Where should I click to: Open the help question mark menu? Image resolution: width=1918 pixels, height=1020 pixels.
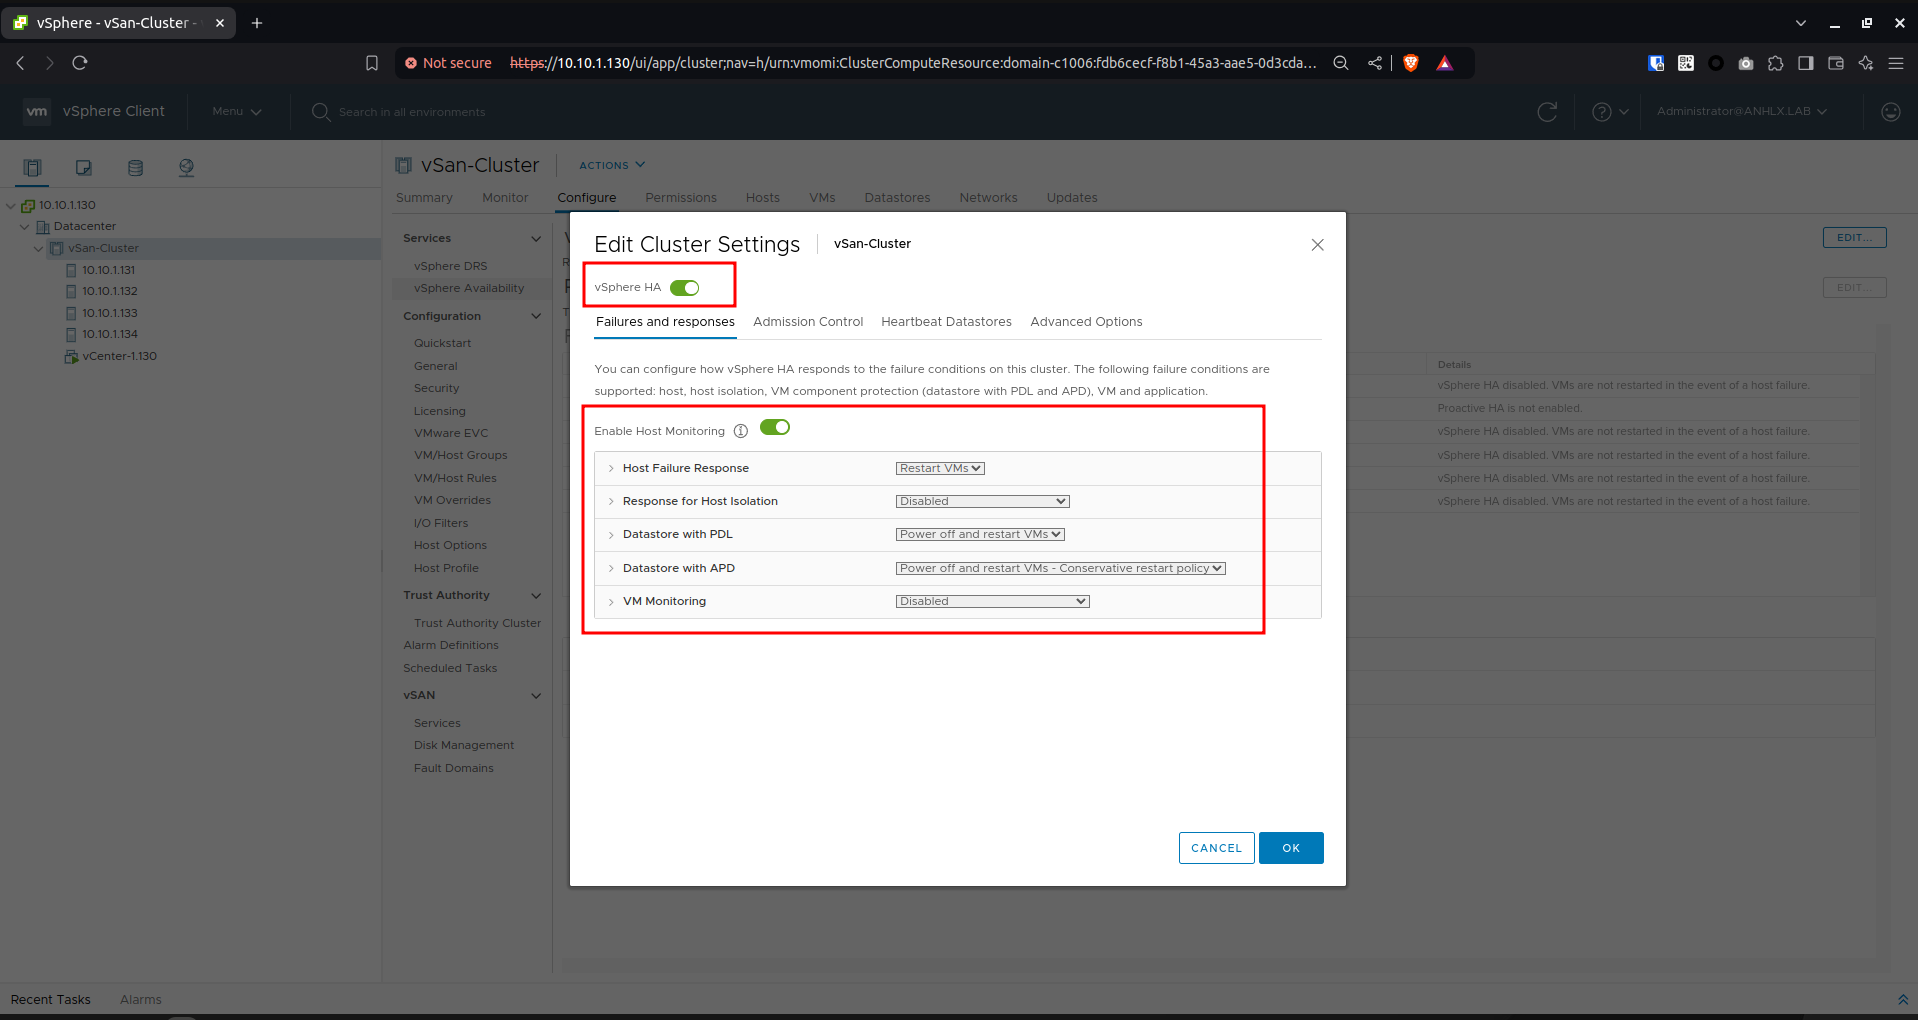point(1609,112)
